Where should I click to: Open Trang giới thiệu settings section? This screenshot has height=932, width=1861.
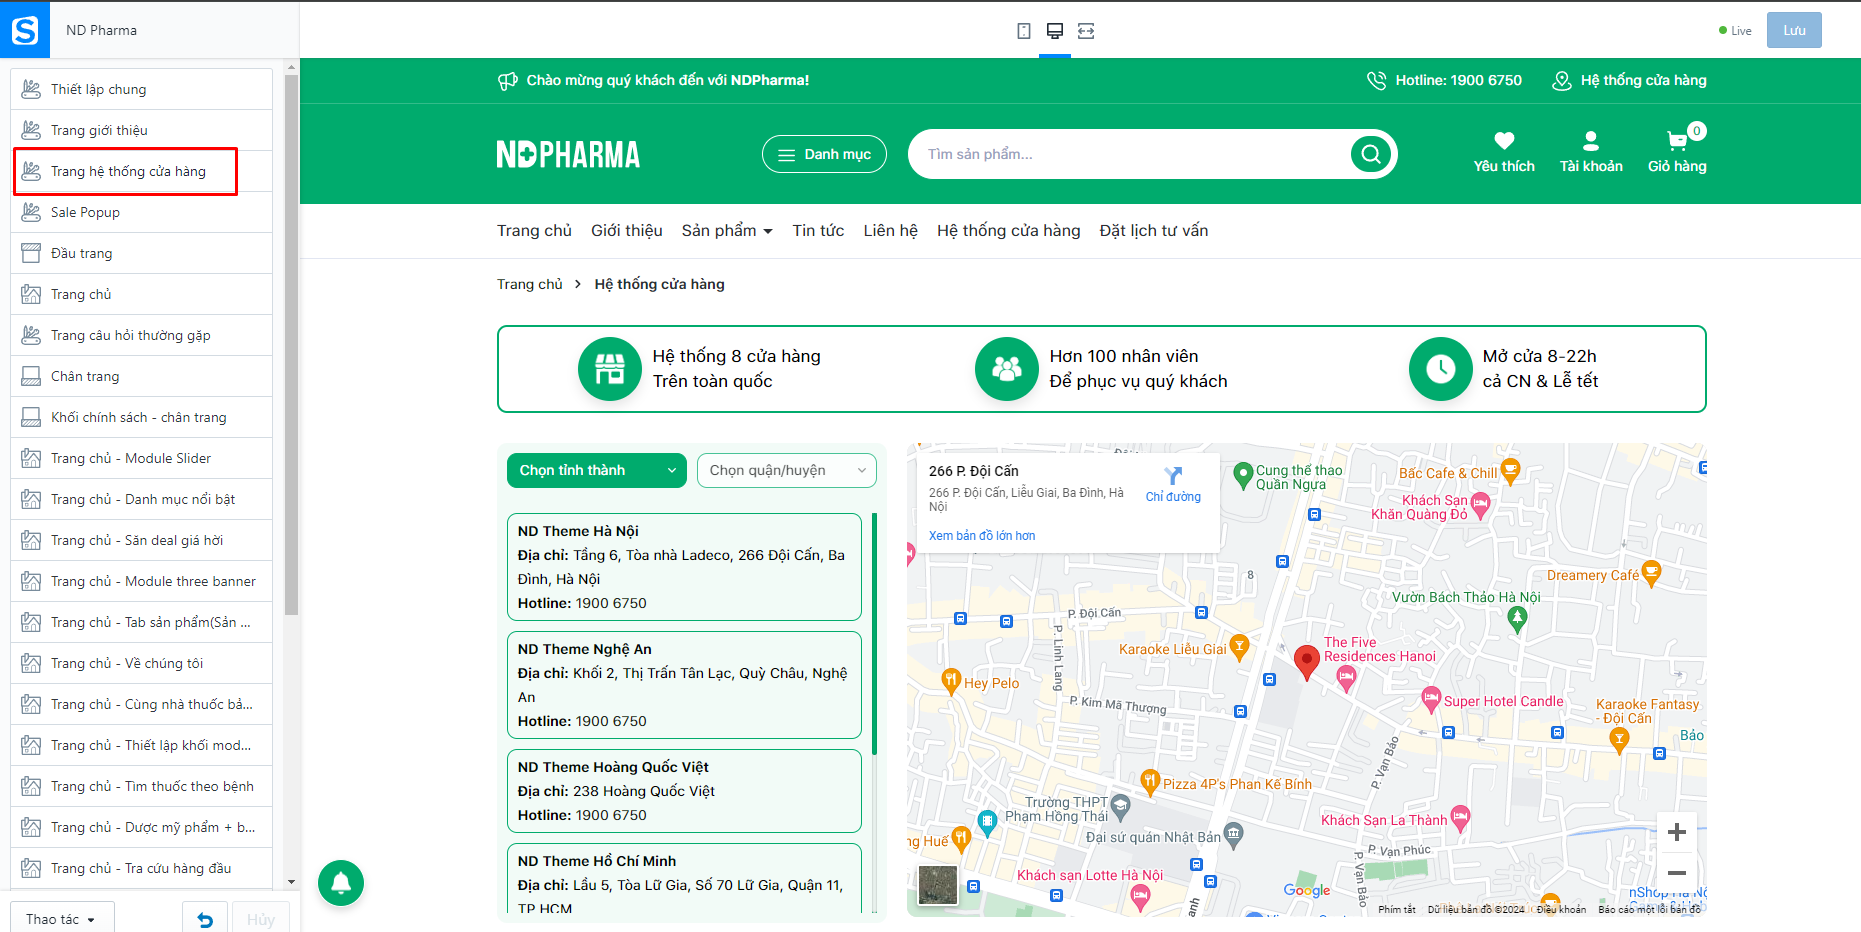point(141,130)
